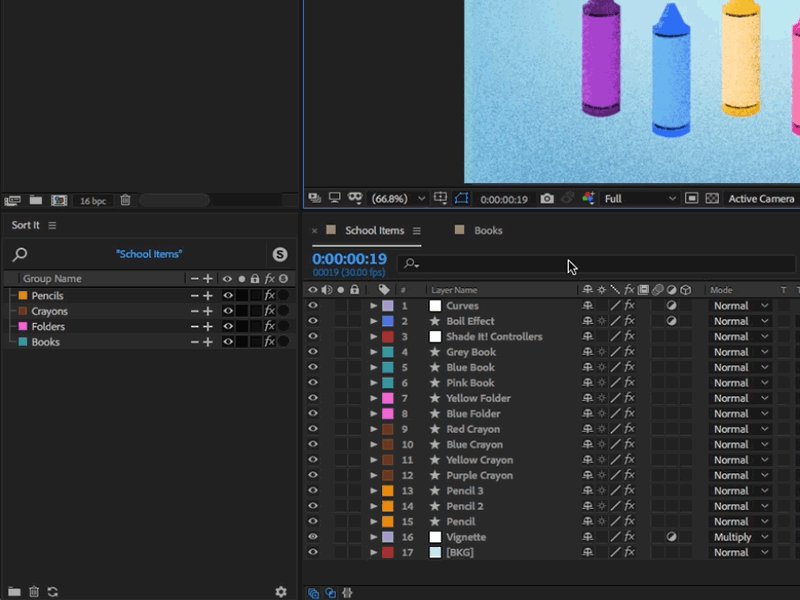
Task: Expand the Curves layer properties
Action: click(x=374, y=306)
